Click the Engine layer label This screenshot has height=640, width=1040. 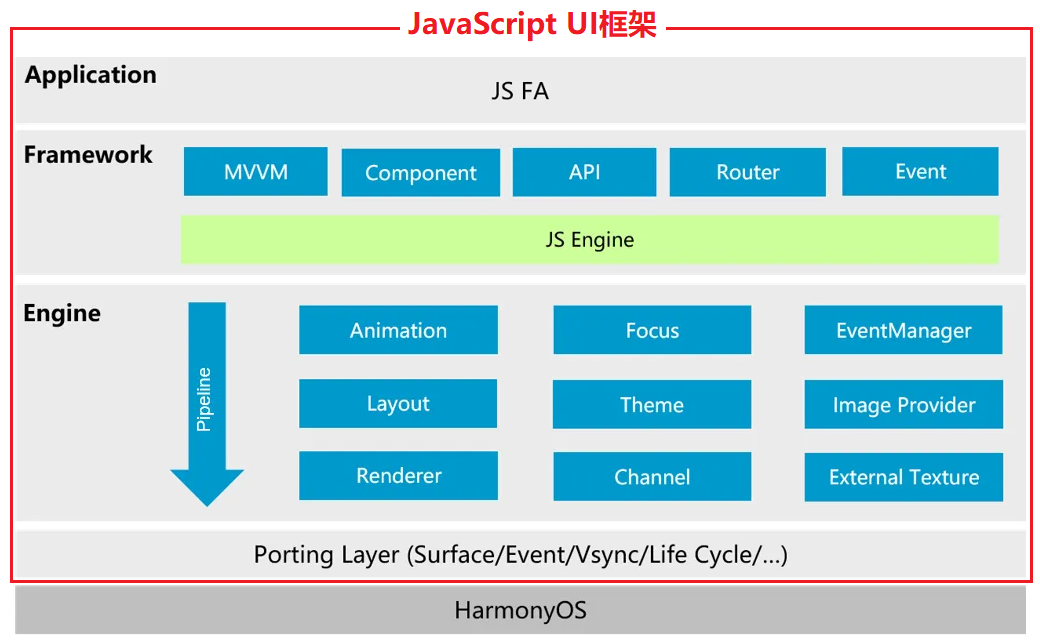pyautogui.click(x=62, y=313)
